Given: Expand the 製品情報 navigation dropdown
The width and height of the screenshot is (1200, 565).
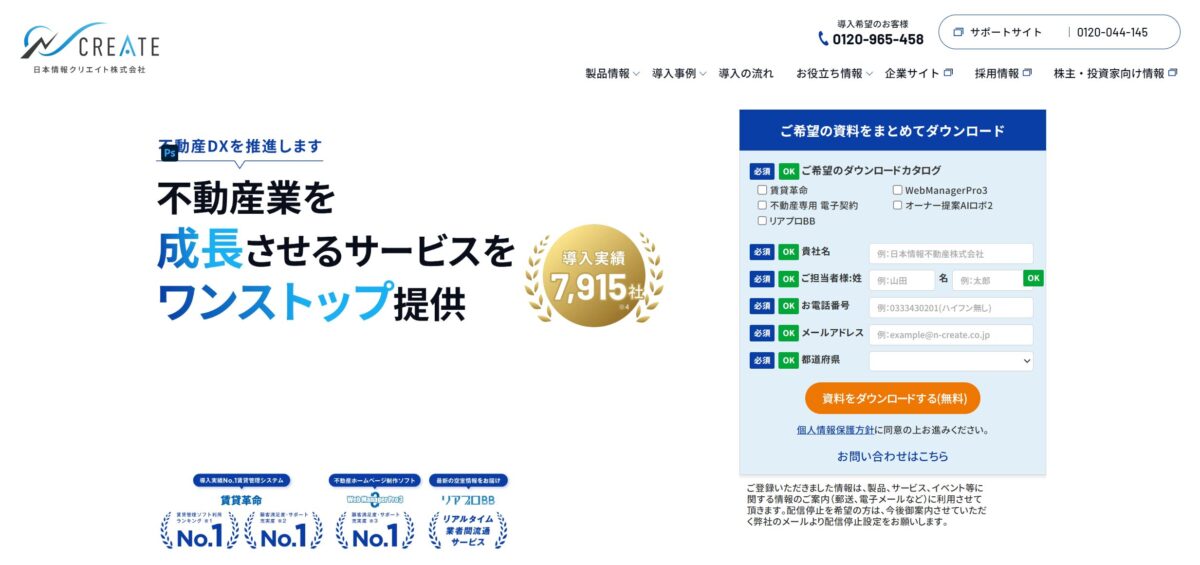Looking at the screenshot, I should (612, 73).
